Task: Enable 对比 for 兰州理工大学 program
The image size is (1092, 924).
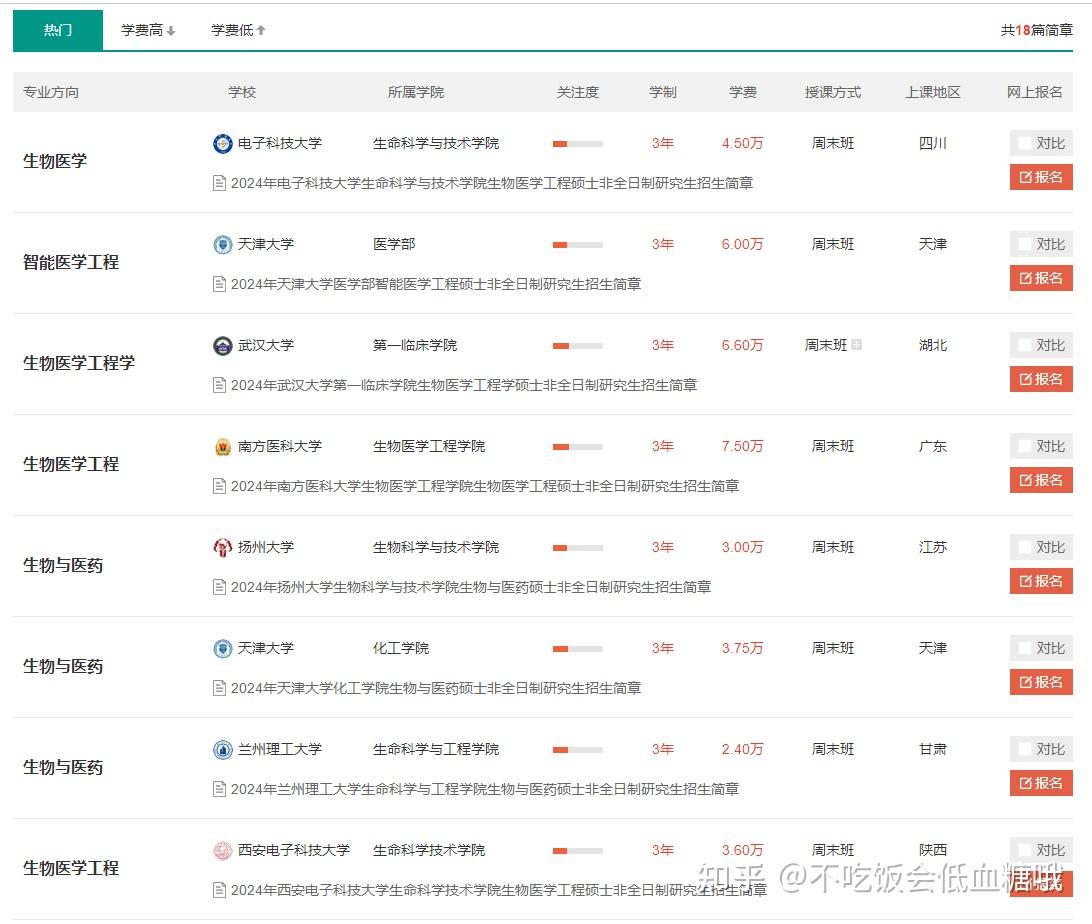Action: (x=1024, y=750)
